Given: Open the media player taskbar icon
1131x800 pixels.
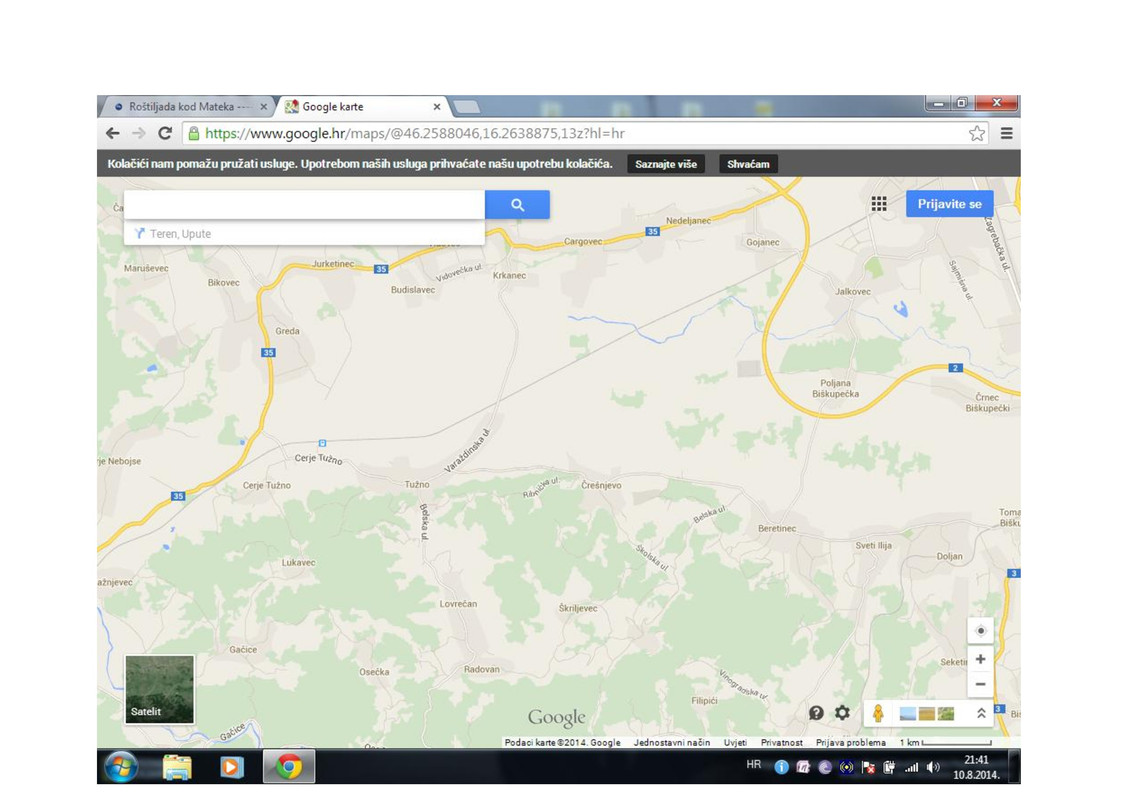Looking at the screenshot, I should click(232, 767).
